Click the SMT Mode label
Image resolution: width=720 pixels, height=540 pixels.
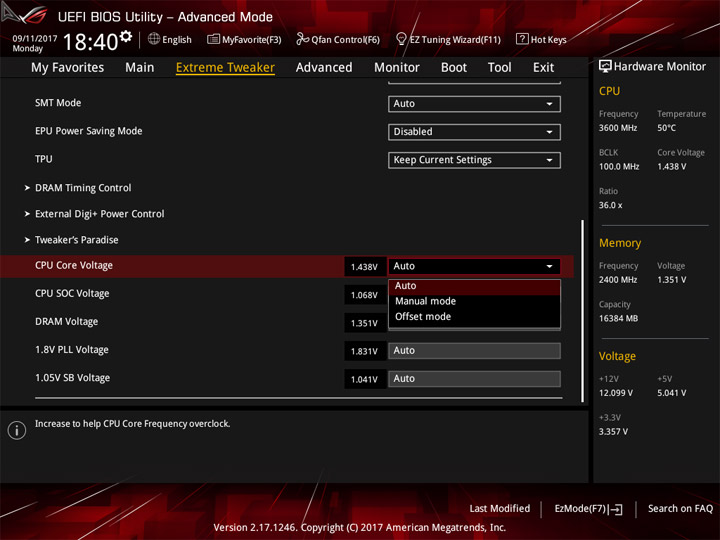click(x=58, y=103)
